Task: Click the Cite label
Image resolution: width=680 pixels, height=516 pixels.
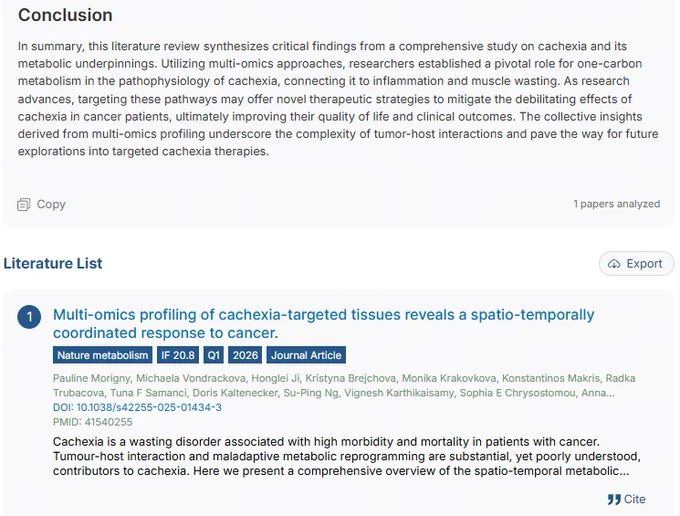Action: click(635, 499)
